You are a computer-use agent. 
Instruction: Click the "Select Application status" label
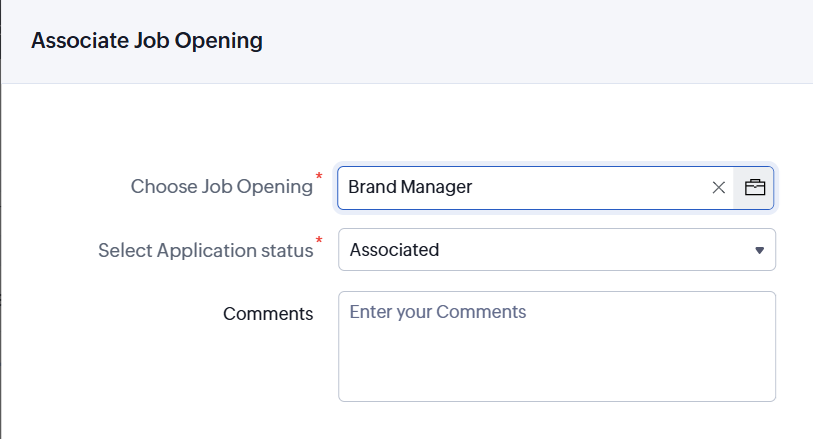(205, 250)
